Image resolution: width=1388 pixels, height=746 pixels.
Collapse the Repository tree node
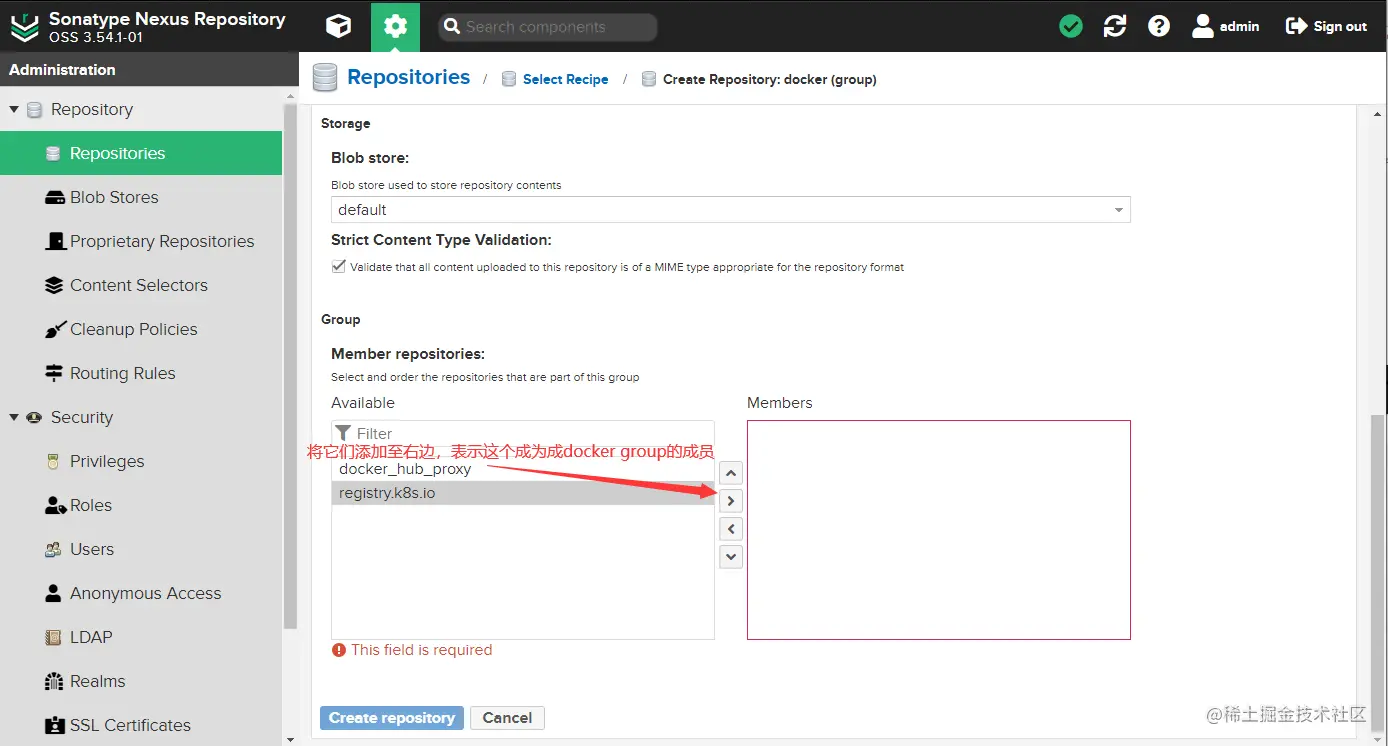[x=14, y=109]
